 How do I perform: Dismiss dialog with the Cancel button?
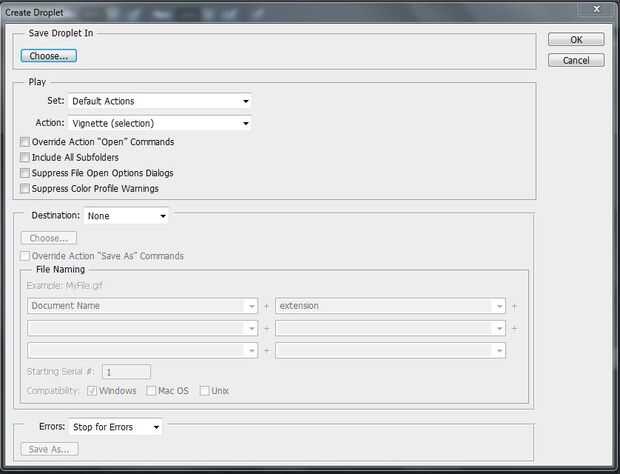point(576,60)
